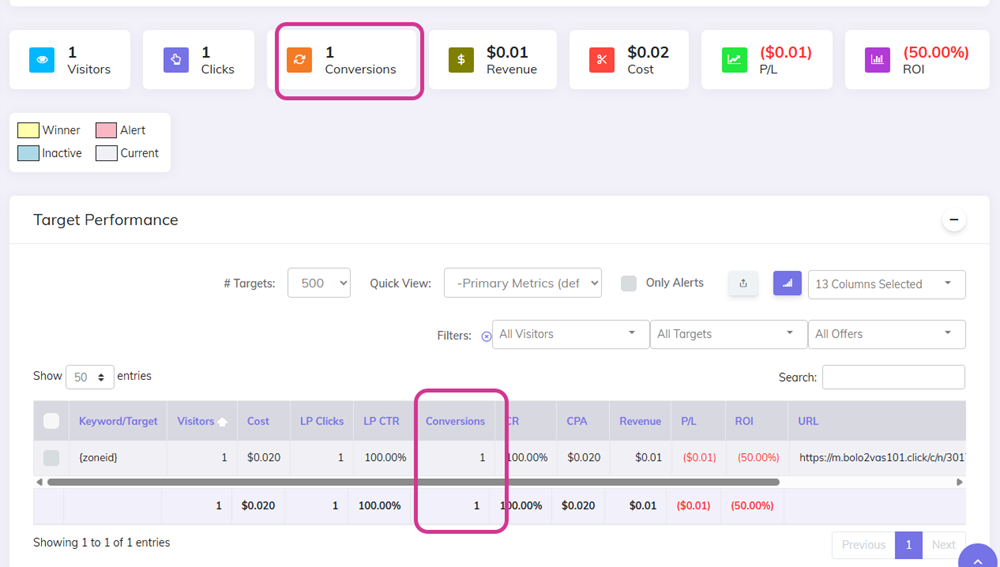
Task: Sort by Conversions column header
Action: pyautogui.click(x=455, y=421)
